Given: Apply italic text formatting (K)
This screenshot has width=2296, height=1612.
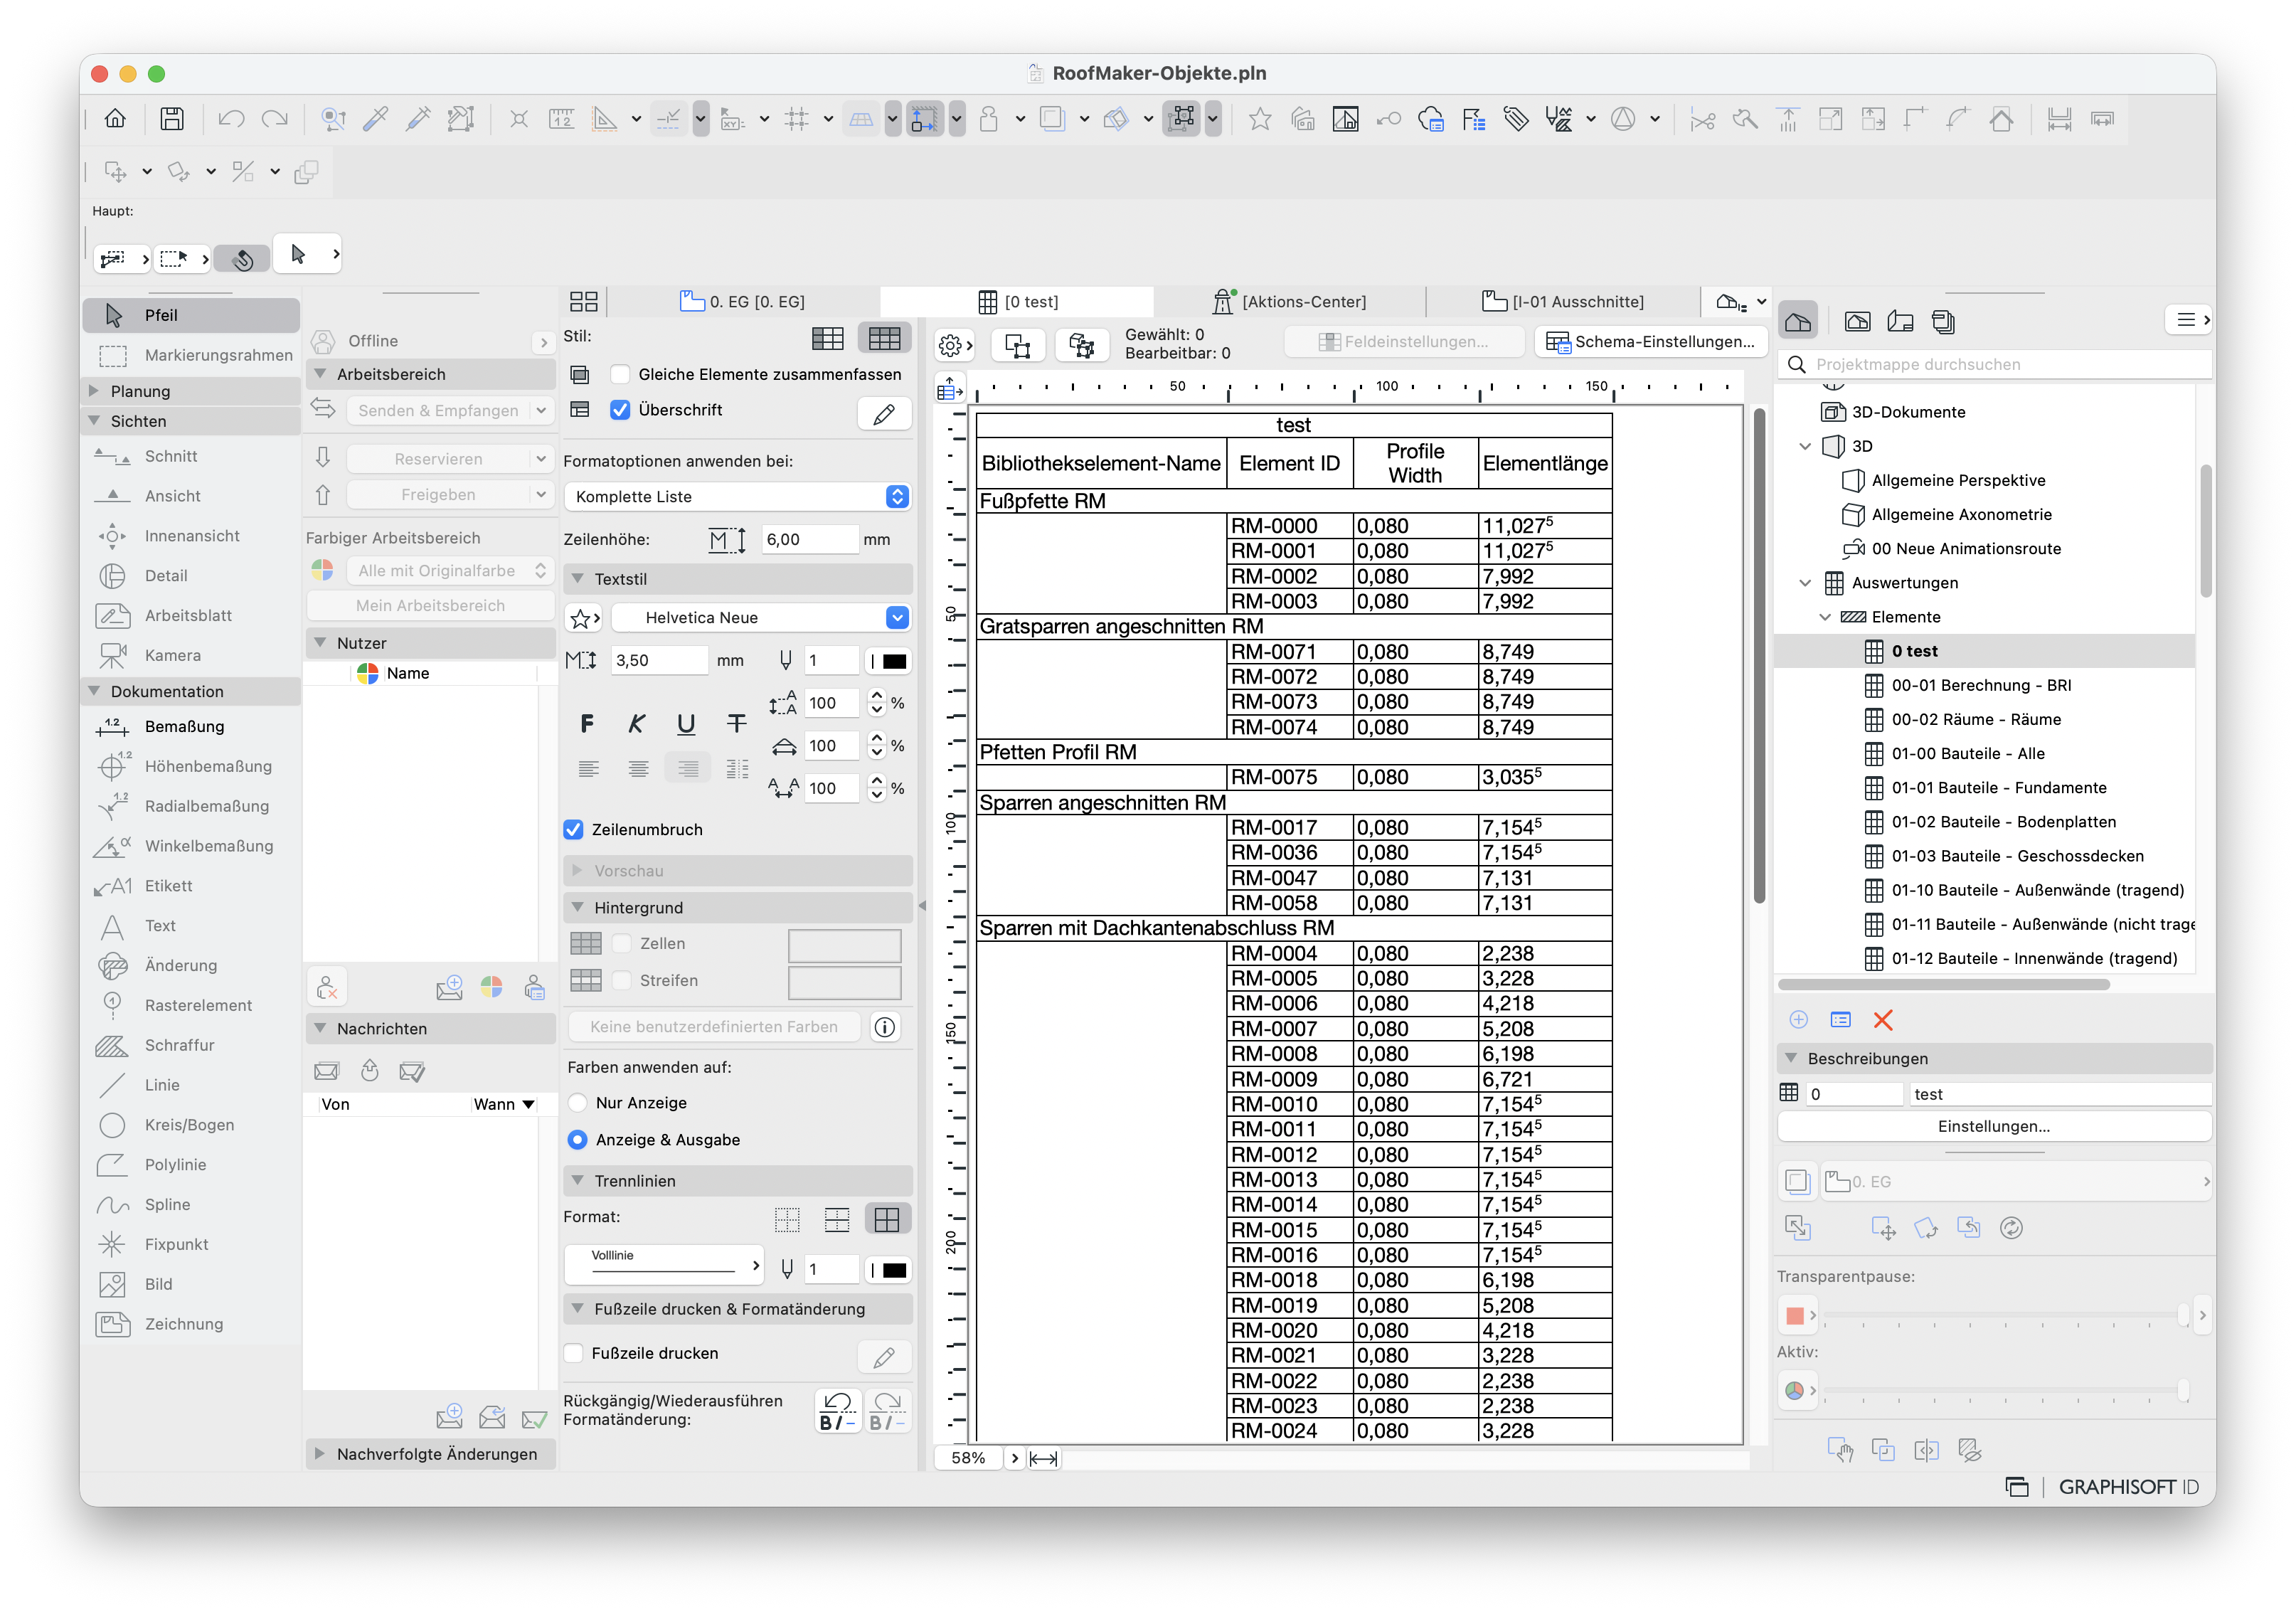Looking at the screenshot, I should [637, 724].
